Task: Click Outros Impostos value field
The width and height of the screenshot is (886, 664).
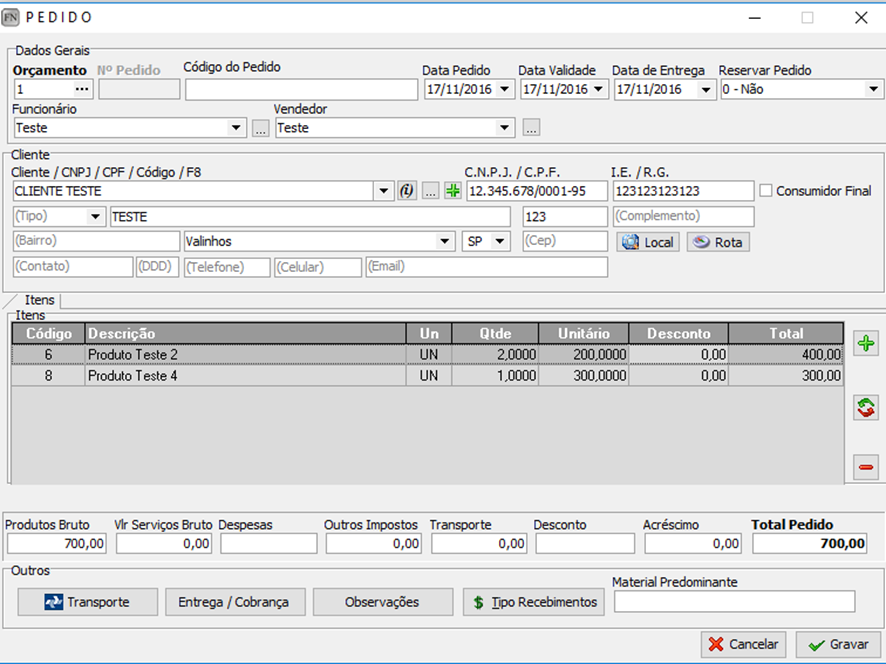Action: click(x=373, y=544)
